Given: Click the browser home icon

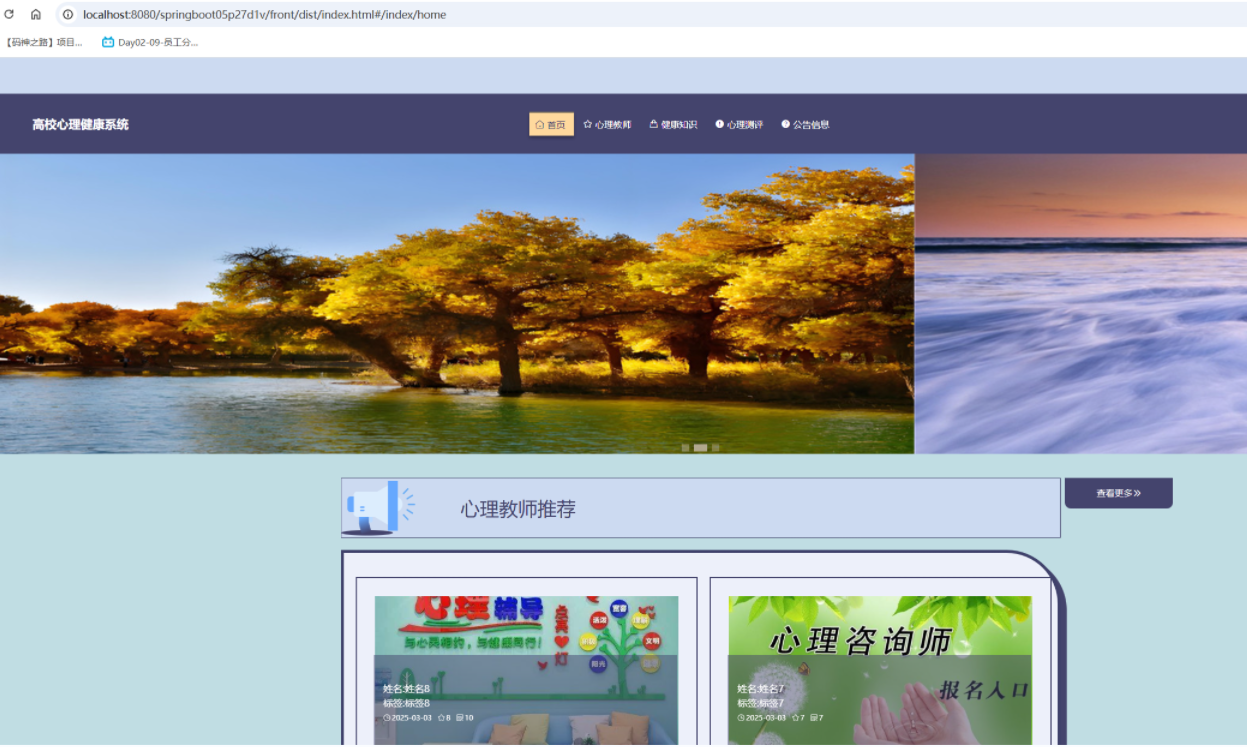Looking at the screenshot, I should click(x=36, y=14).
